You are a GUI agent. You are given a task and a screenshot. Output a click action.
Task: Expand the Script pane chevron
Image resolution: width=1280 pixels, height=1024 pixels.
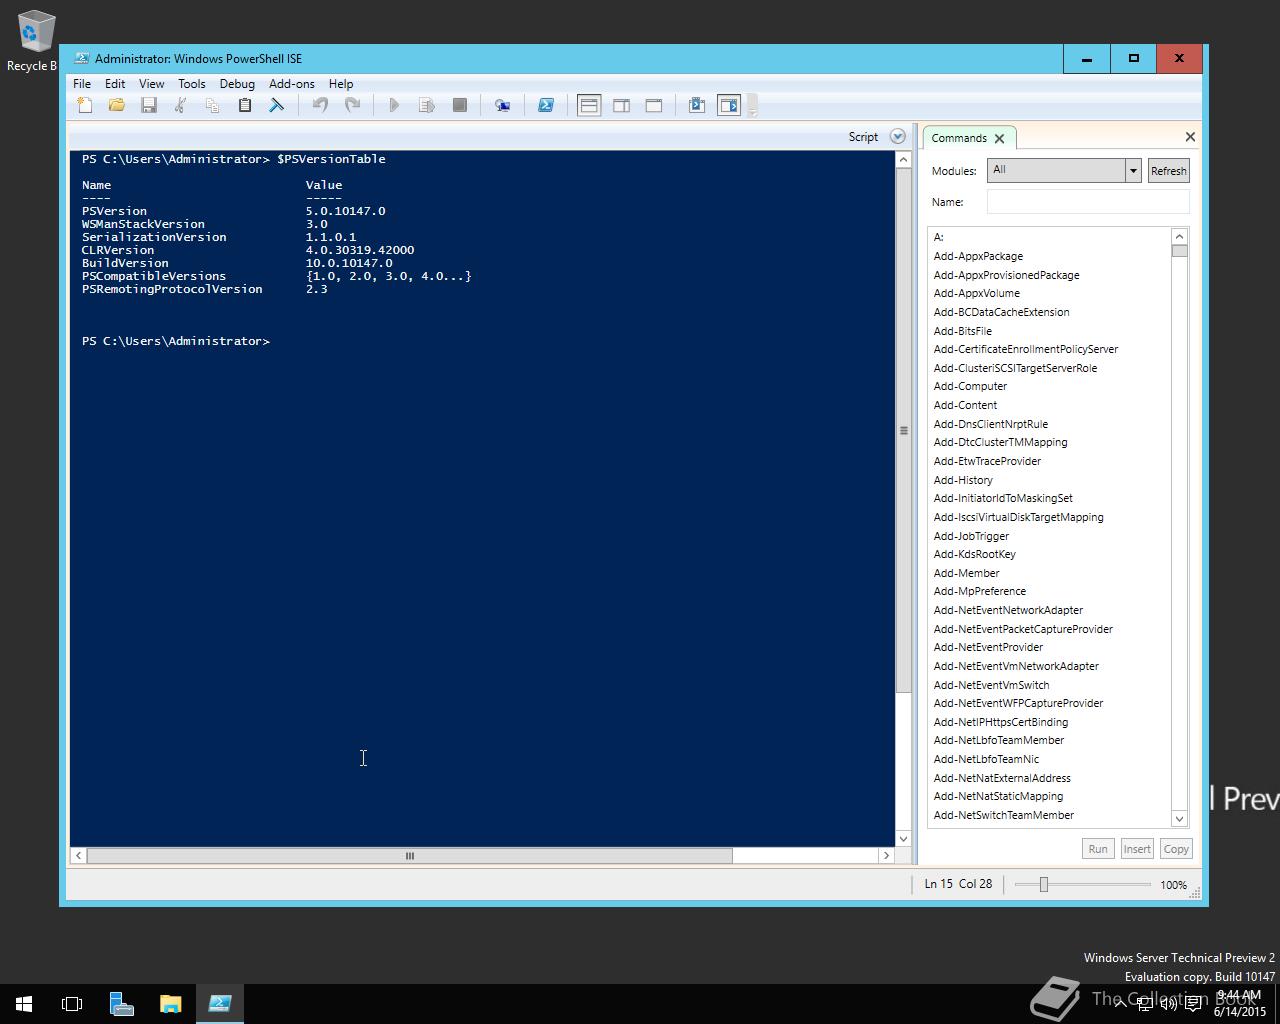pos(897,137)
